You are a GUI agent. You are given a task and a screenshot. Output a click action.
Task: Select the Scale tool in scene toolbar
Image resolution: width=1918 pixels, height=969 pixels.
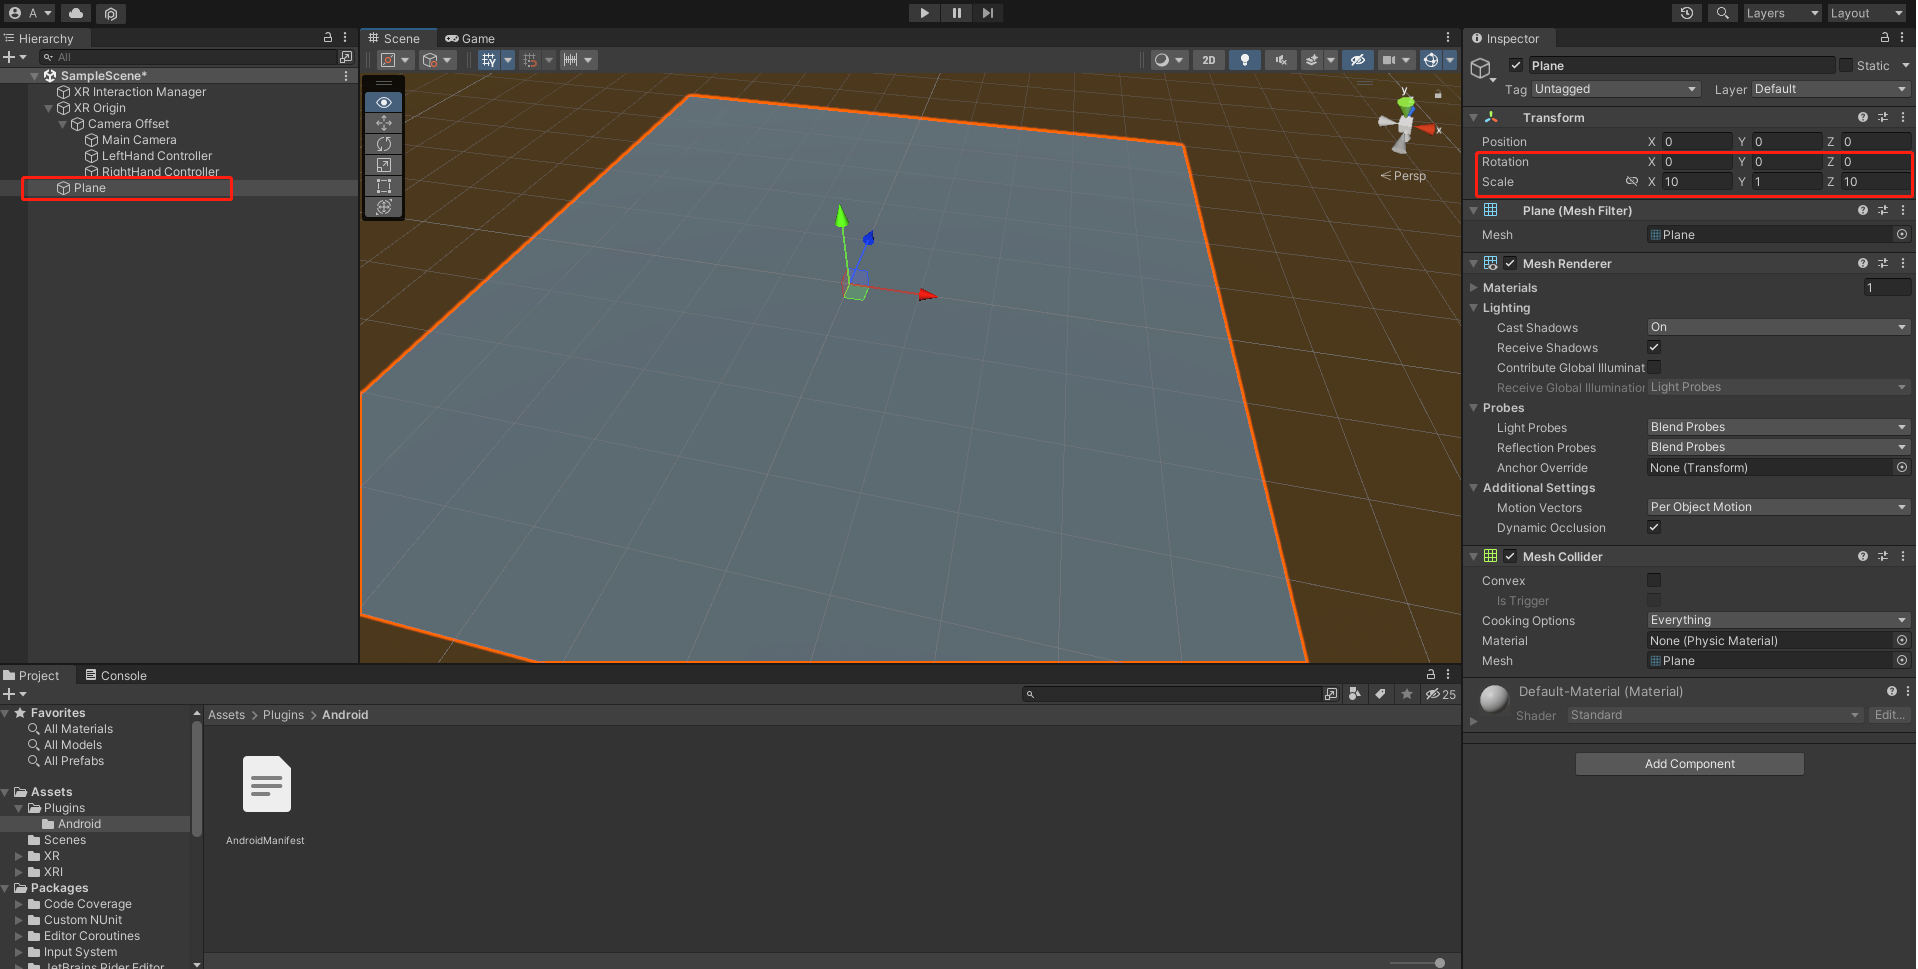click(x=384, y=165)
